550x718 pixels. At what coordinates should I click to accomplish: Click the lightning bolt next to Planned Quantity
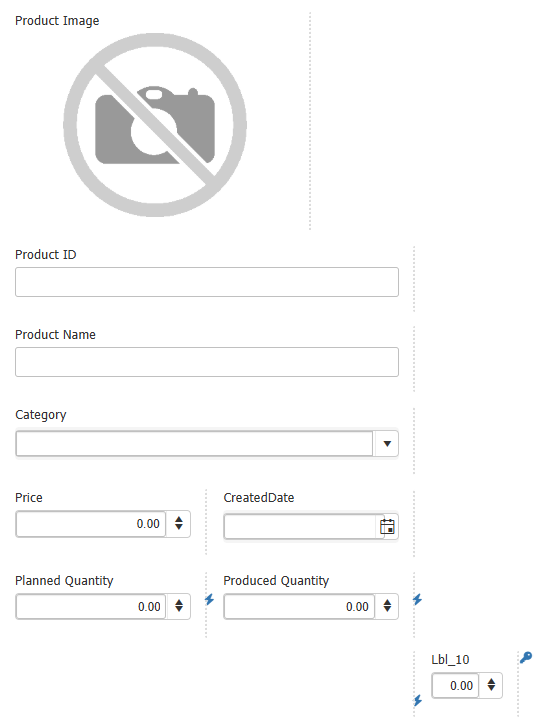coord(209,599)
